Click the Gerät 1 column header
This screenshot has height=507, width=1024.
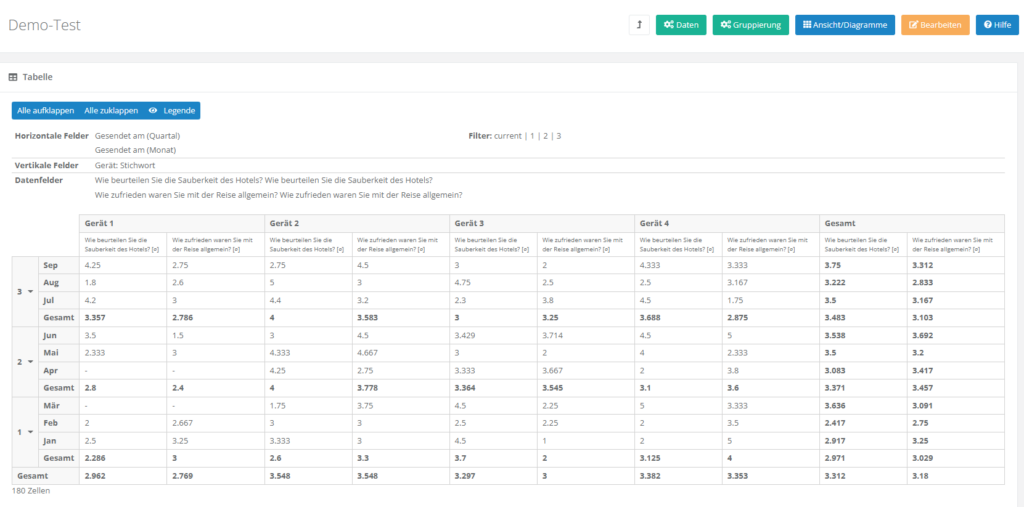coord(100,223)
